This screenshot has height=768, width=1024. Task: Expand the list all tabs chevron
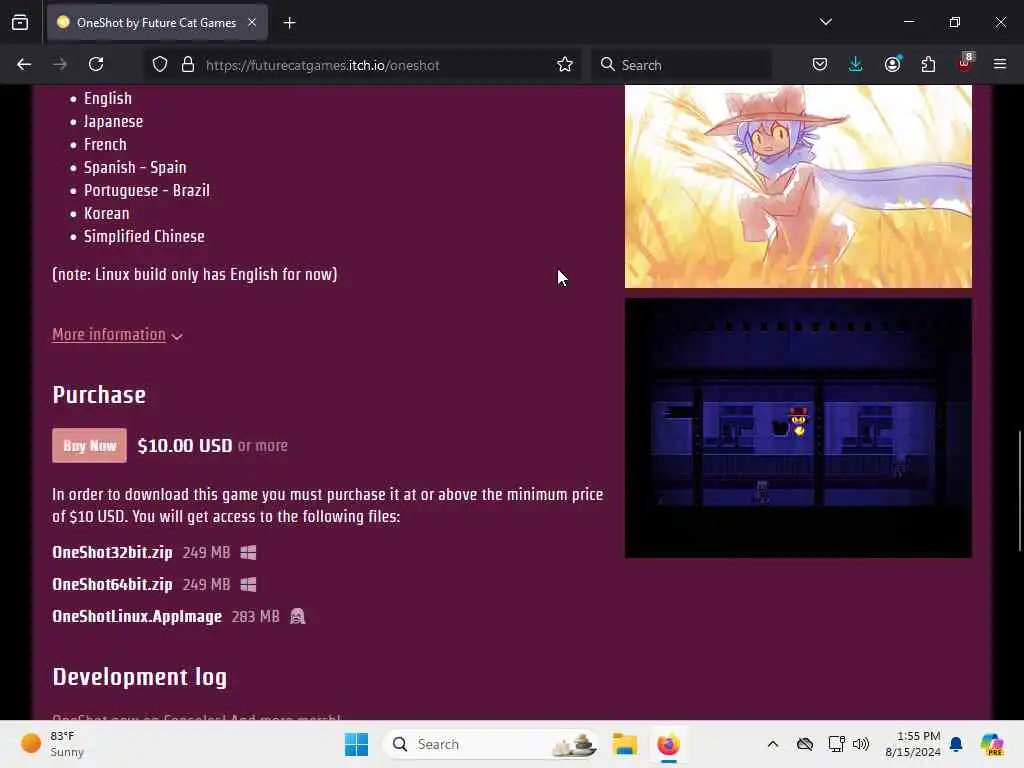[825, 22]
